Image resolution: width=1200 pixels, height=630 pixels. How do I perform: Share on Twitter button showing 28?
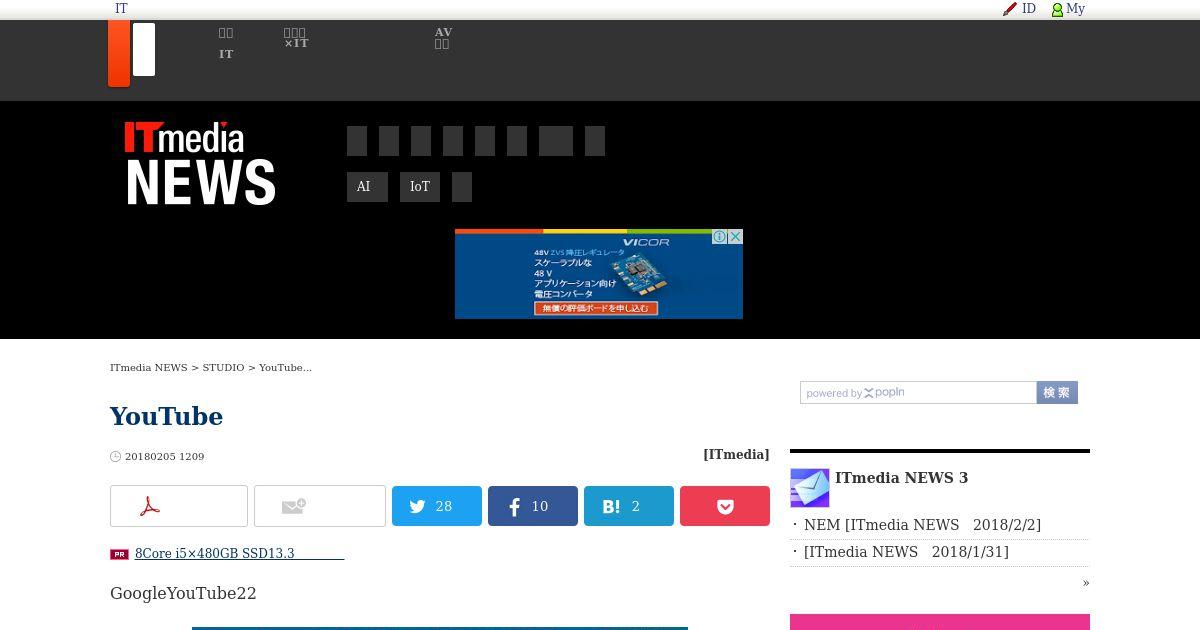(437, 506)
